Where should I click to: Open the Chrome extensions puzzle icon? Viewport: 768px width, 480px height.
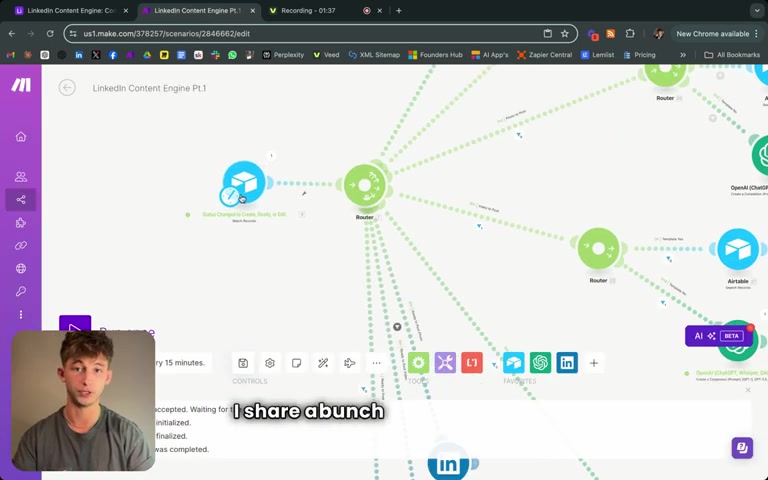point(630,33)
